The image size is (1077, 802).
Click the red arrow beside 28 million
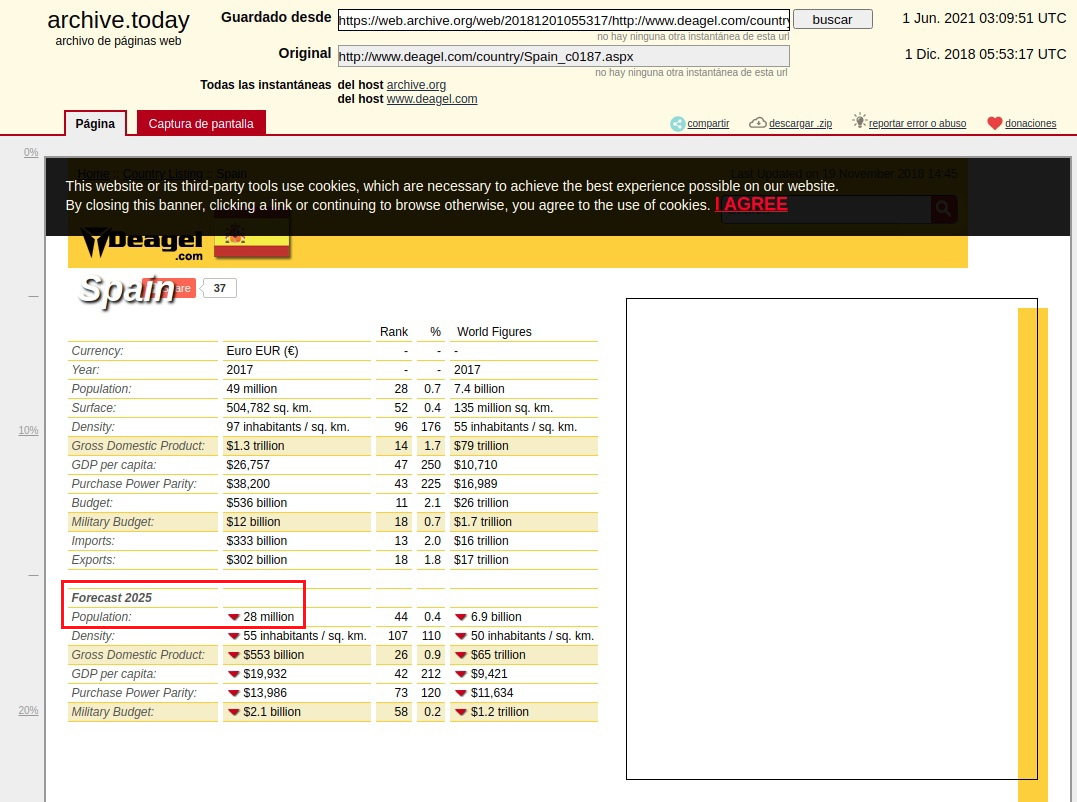tap(234, 617)
